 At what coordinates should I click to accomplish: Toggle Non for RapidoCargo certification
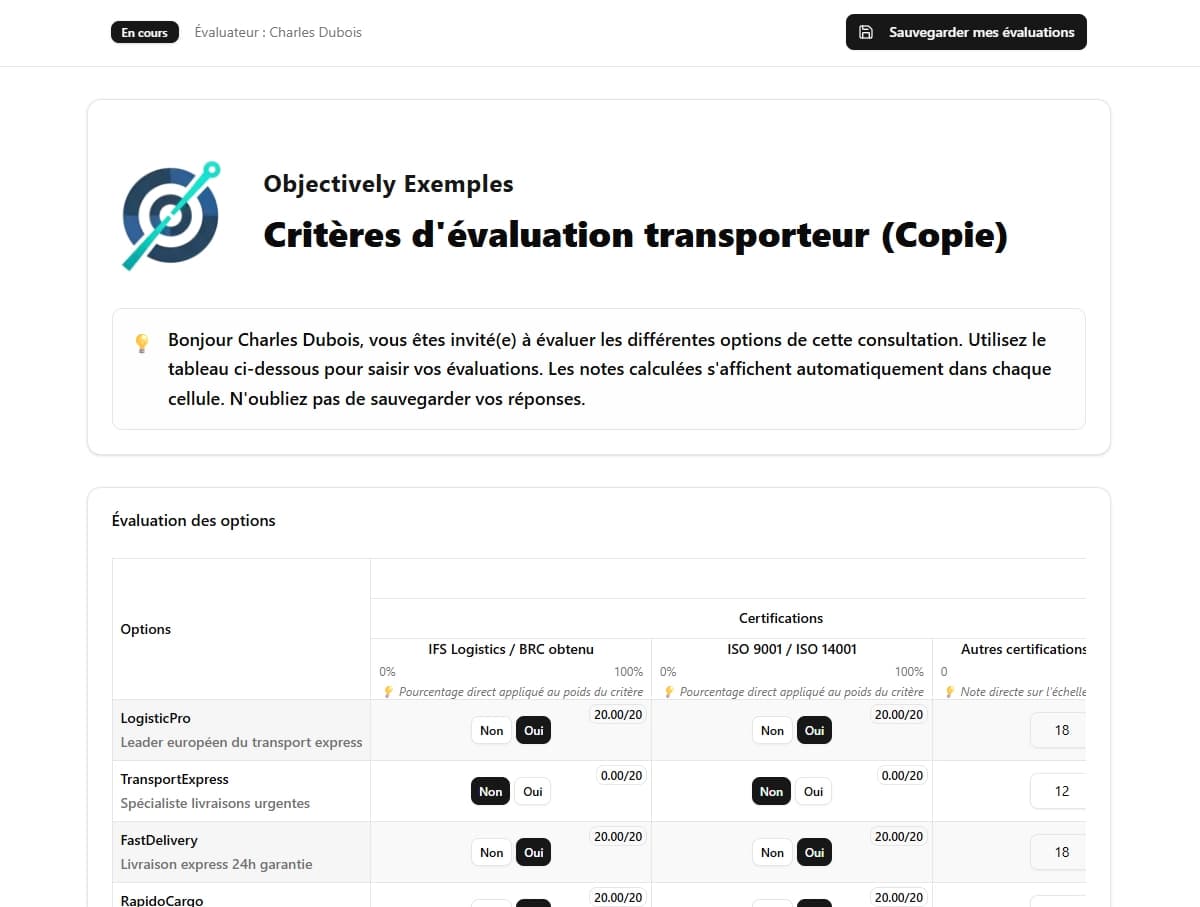click(x=491, y=905)
